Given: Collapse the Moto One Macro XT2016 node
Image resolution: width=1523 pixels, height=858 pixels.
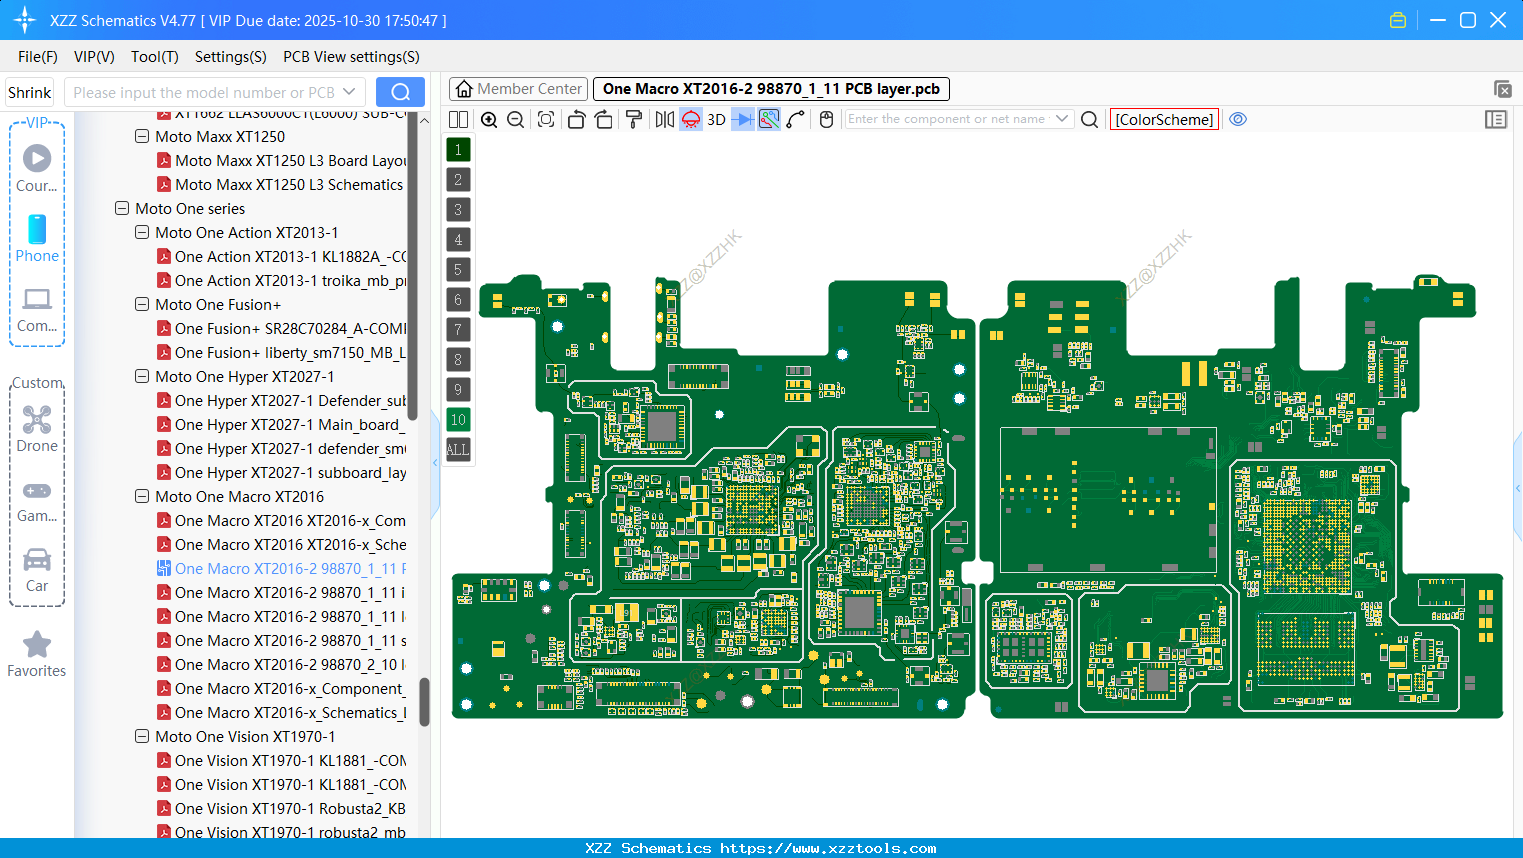Looking at the screenshot, I should (142, 497).
